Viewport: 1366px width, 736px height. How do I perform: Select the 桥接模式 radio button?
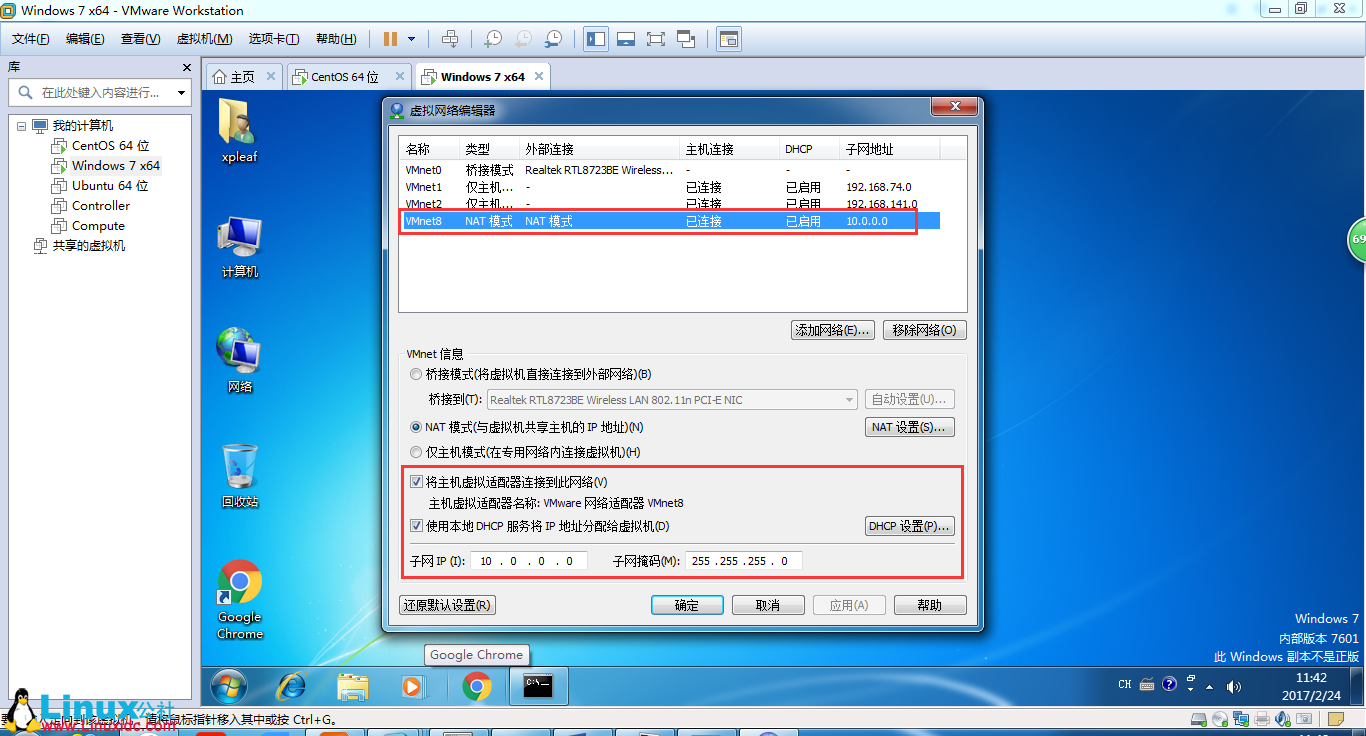(416, 374)
